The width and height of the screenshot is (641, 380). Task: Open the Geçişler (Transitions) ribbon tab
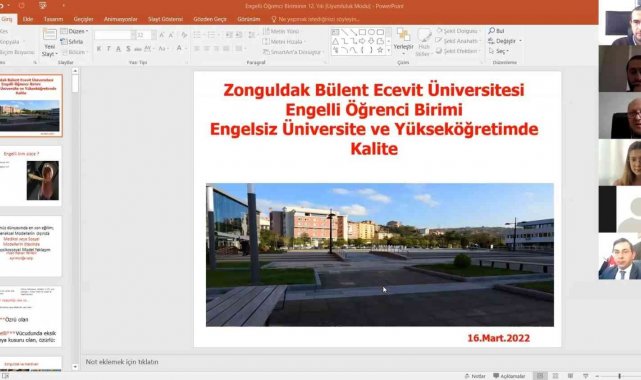click(x=83, y=19)
